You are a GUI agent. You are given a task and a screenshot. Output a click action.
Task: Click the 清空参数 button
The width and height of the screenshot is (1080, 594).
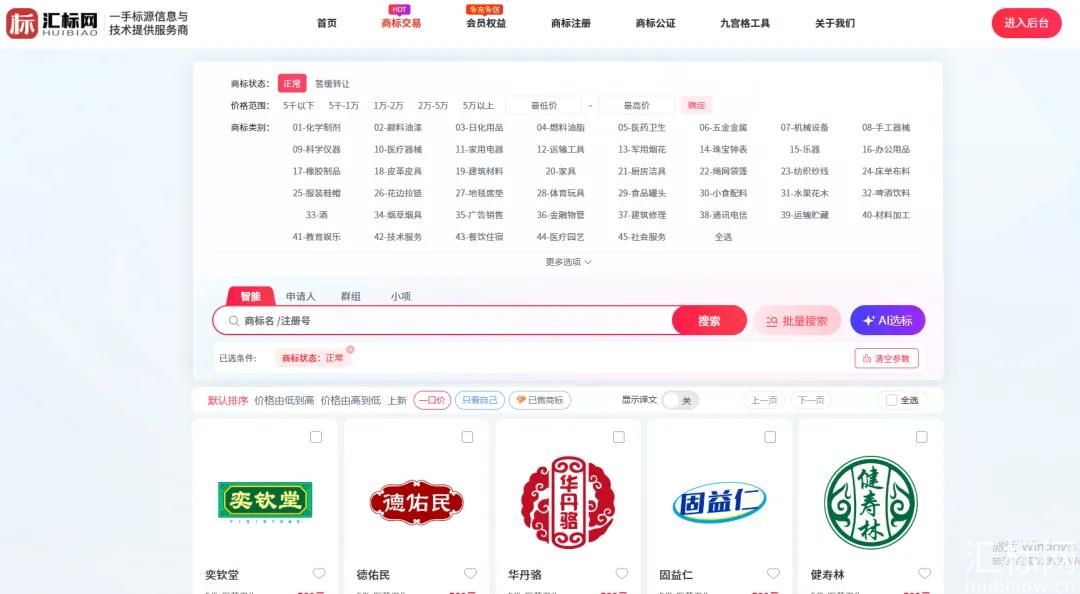(x=886, y=358)
